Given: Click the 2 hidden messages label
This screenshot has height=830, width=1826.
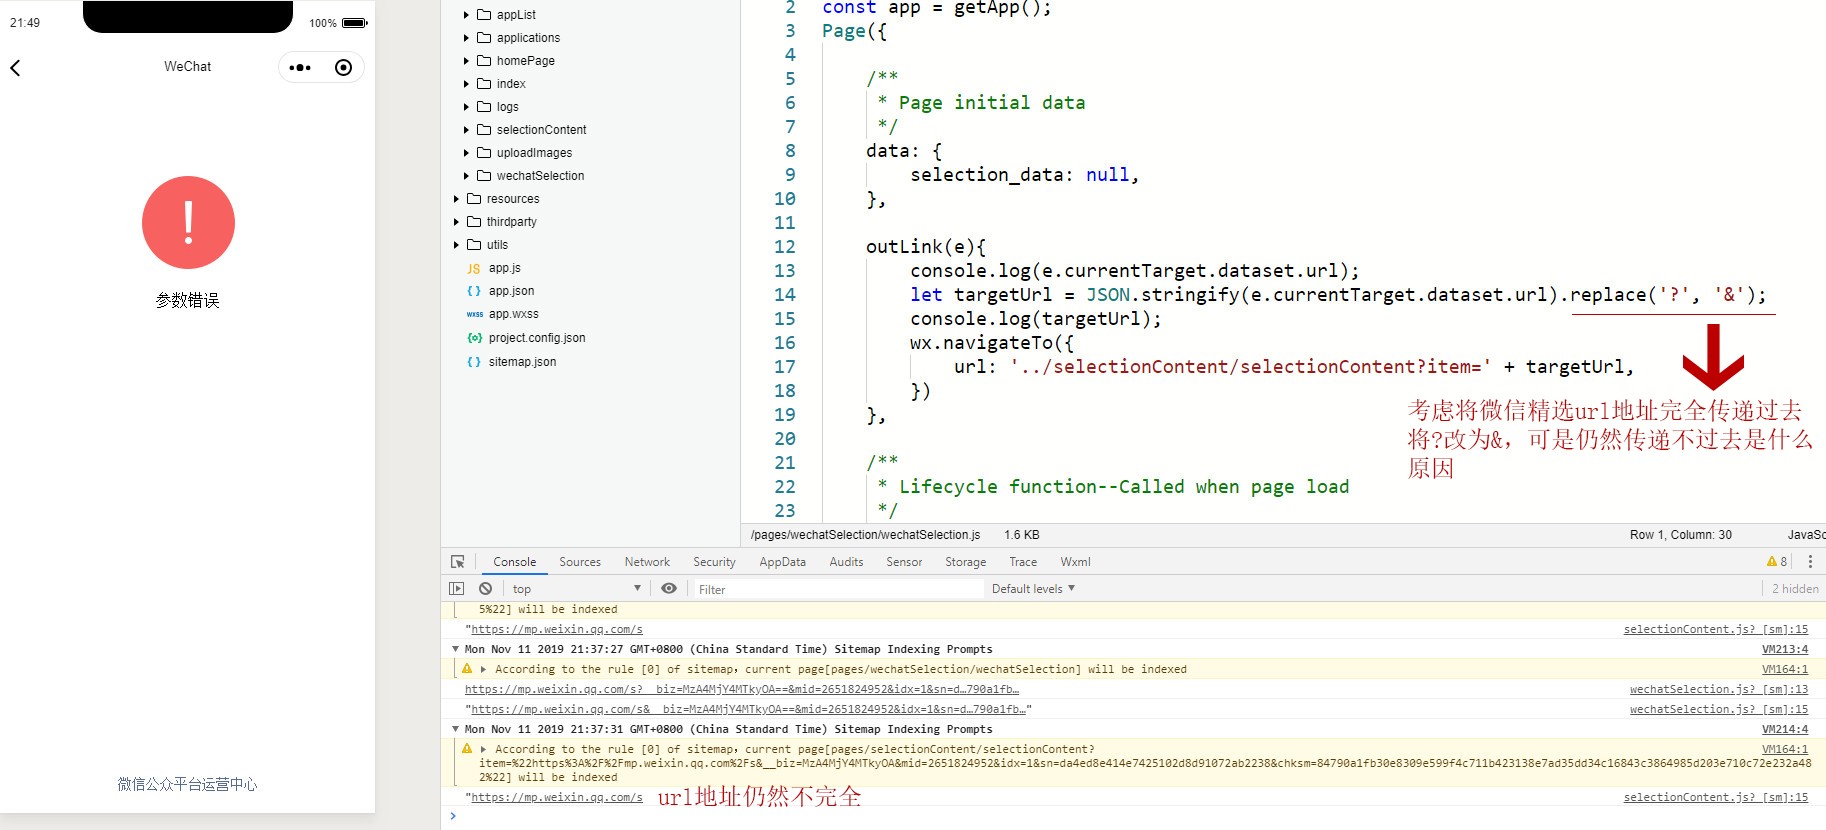Looking at the screenshot, I should pos(1795,589).
